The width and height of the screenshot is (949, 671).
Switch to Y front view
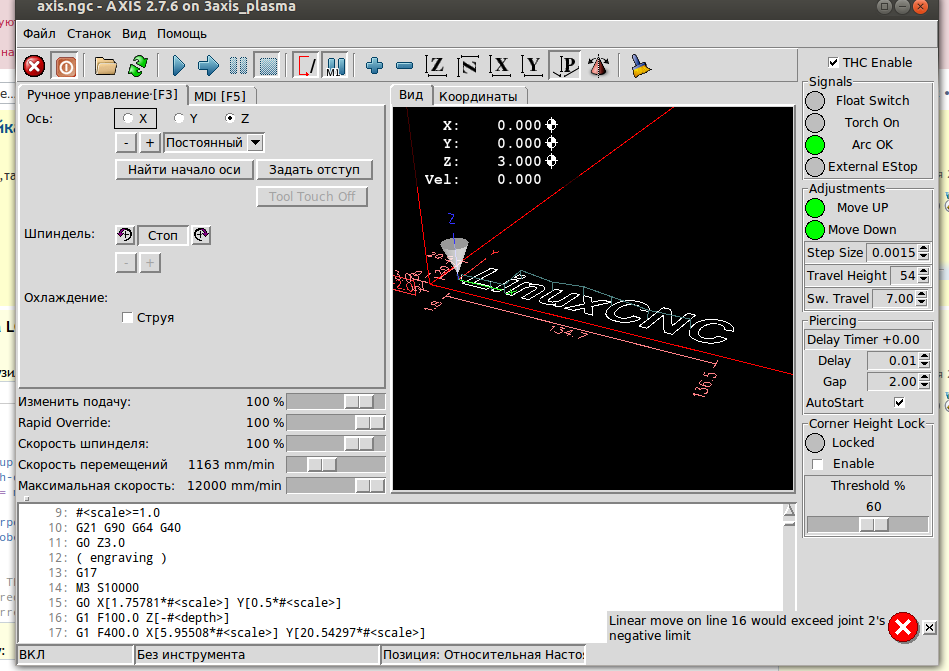coord(532,66)
